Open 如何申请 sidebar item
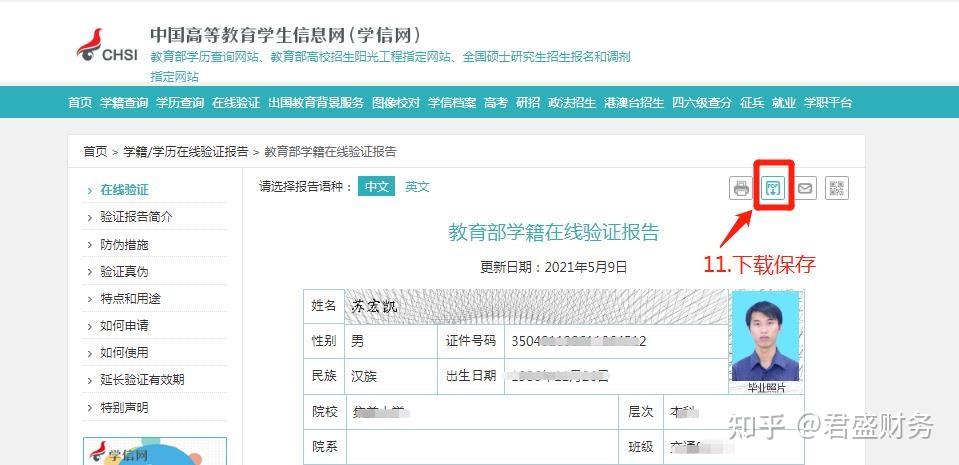959x465 pixels. pos(125,326)
